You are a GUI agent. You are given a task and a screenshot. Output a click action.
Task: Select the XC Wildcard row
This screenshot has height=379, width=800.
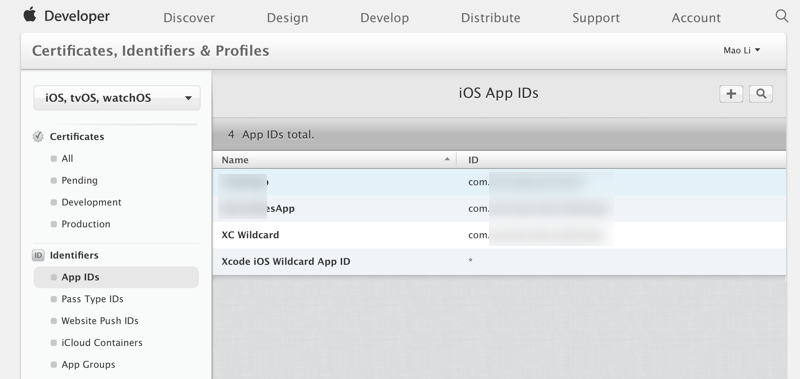coord(499,235)
